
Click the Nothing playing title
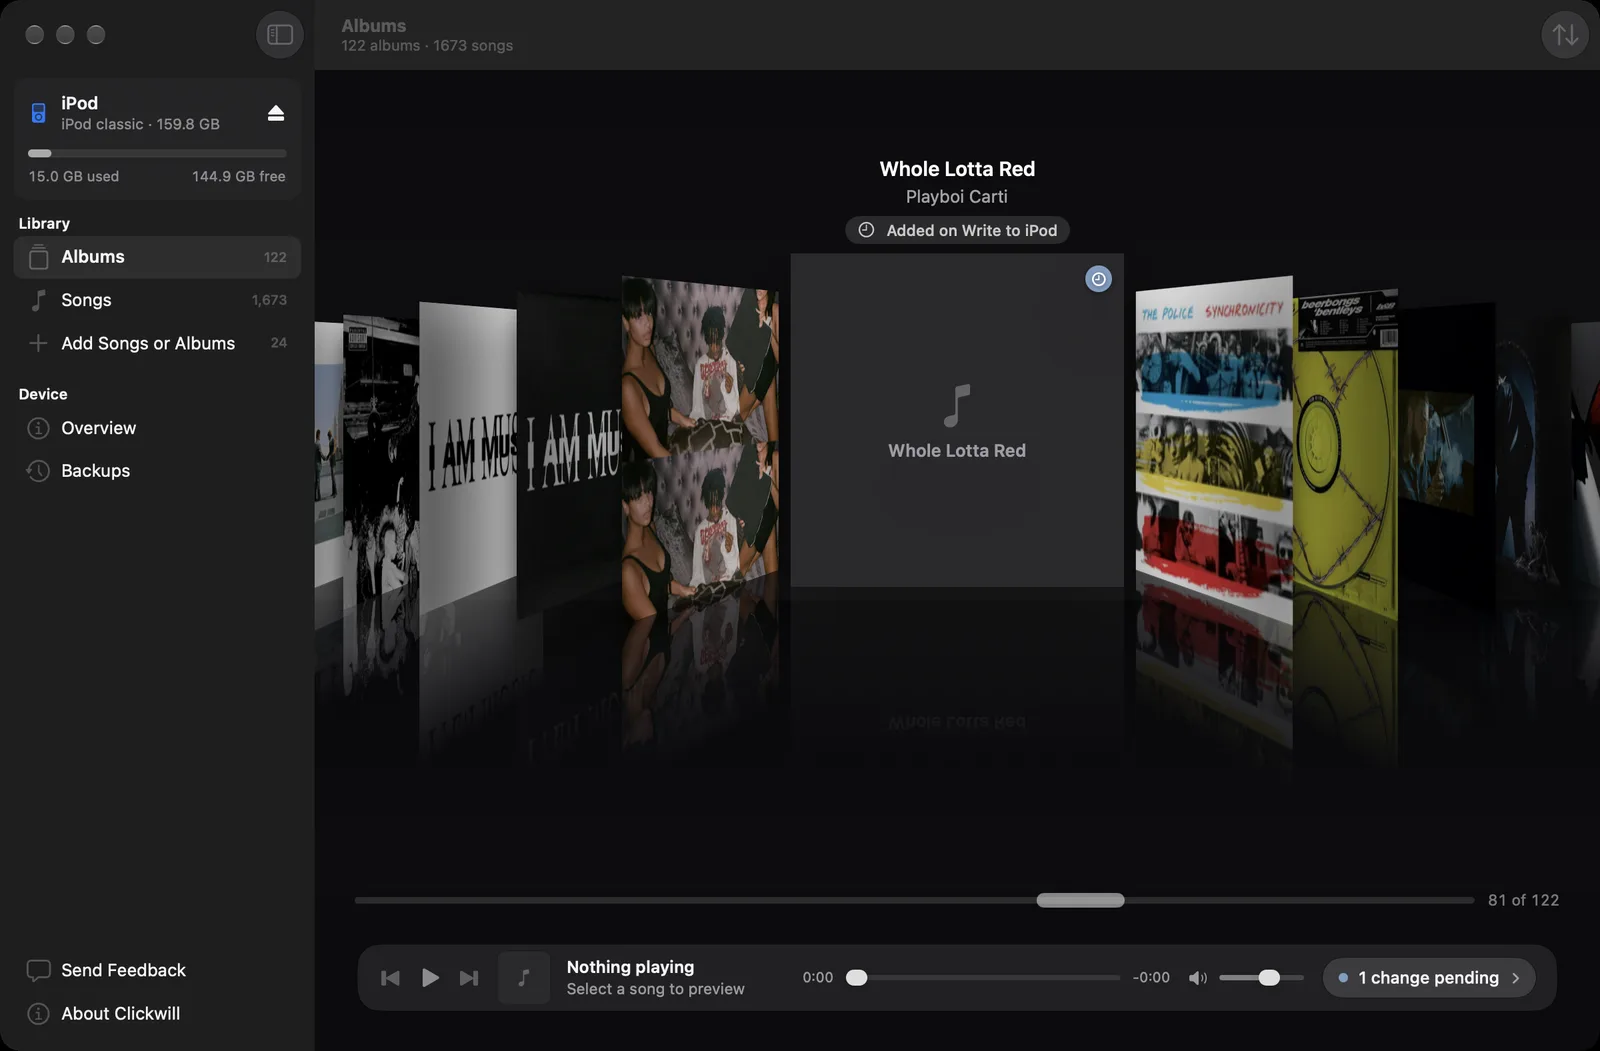click(630, 967)
